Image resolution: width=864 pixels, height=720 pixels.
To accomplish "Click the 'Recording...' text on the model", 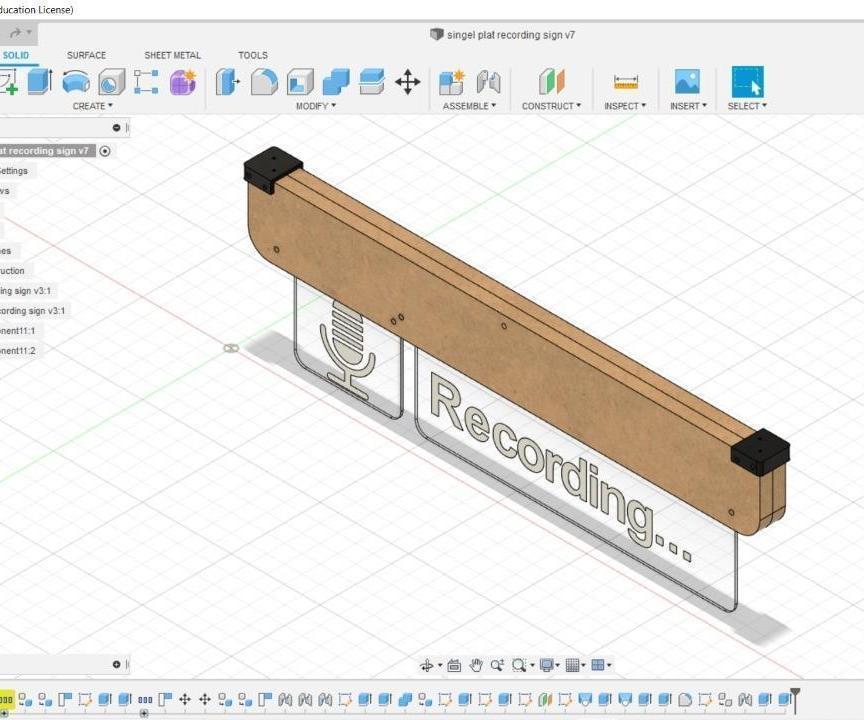I will (x=559, y=467).
